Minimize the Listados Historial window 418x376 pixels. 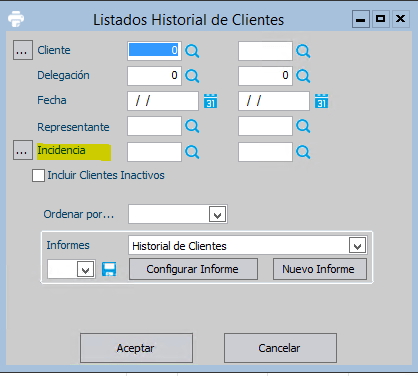click(361, 19)
